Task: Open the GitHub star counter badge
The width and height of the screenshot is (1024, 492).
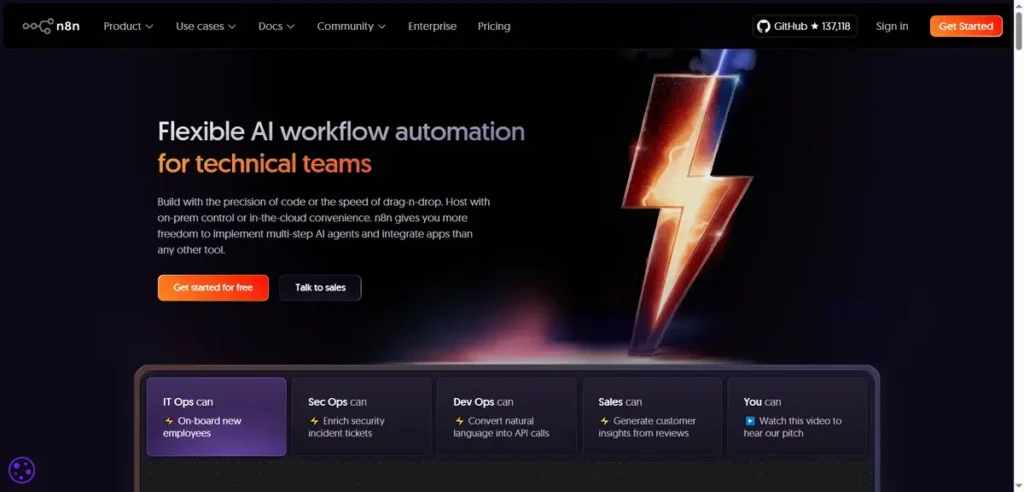Action: [x=805, y=26]
